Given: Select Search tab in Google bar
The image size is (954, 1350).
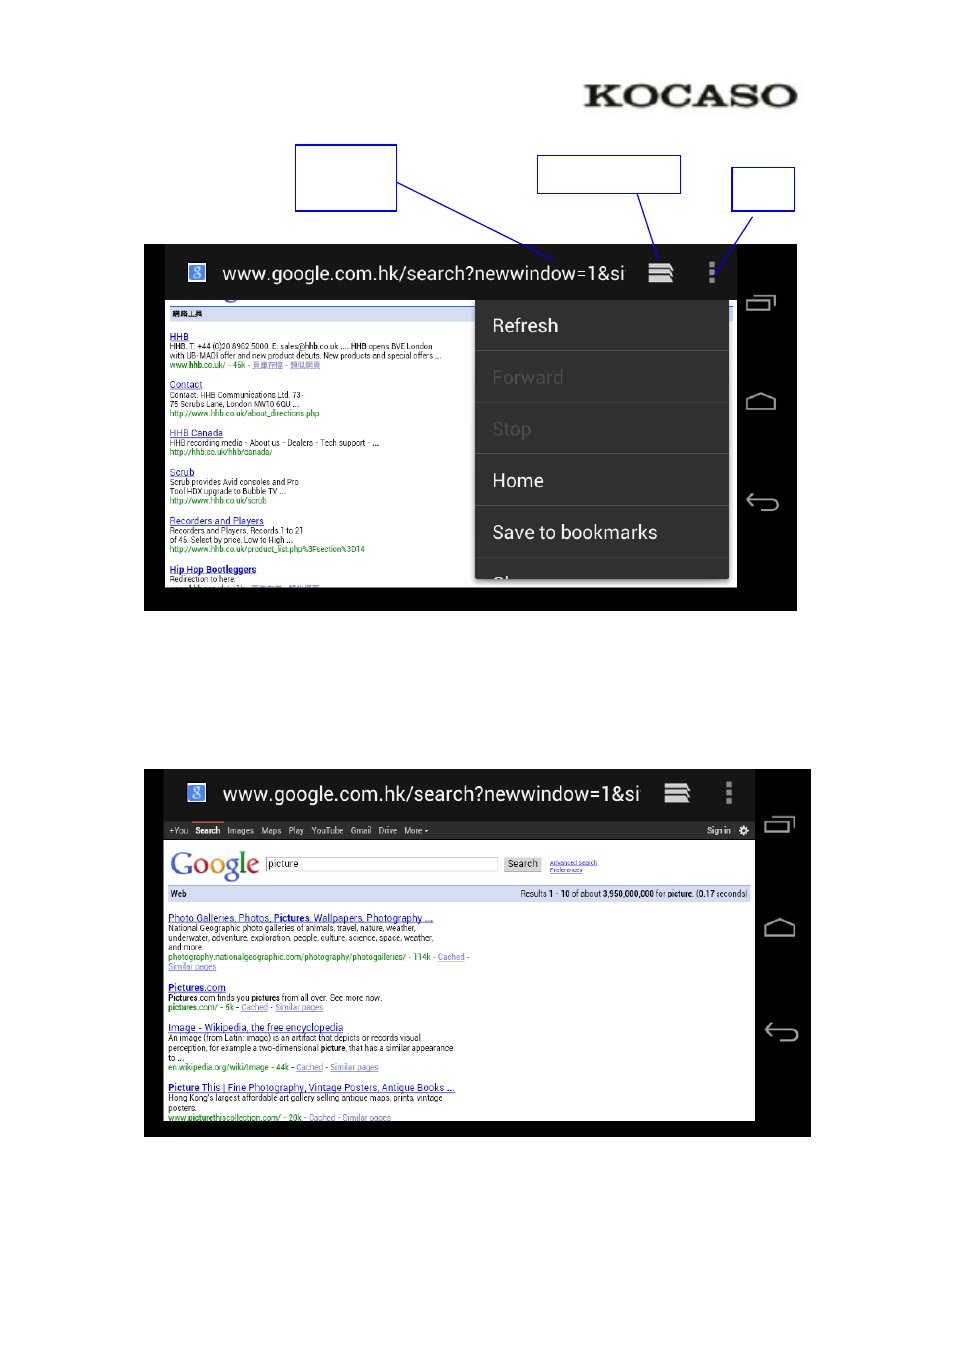Looking at the screenshot, I should click(x=207, y=831).
